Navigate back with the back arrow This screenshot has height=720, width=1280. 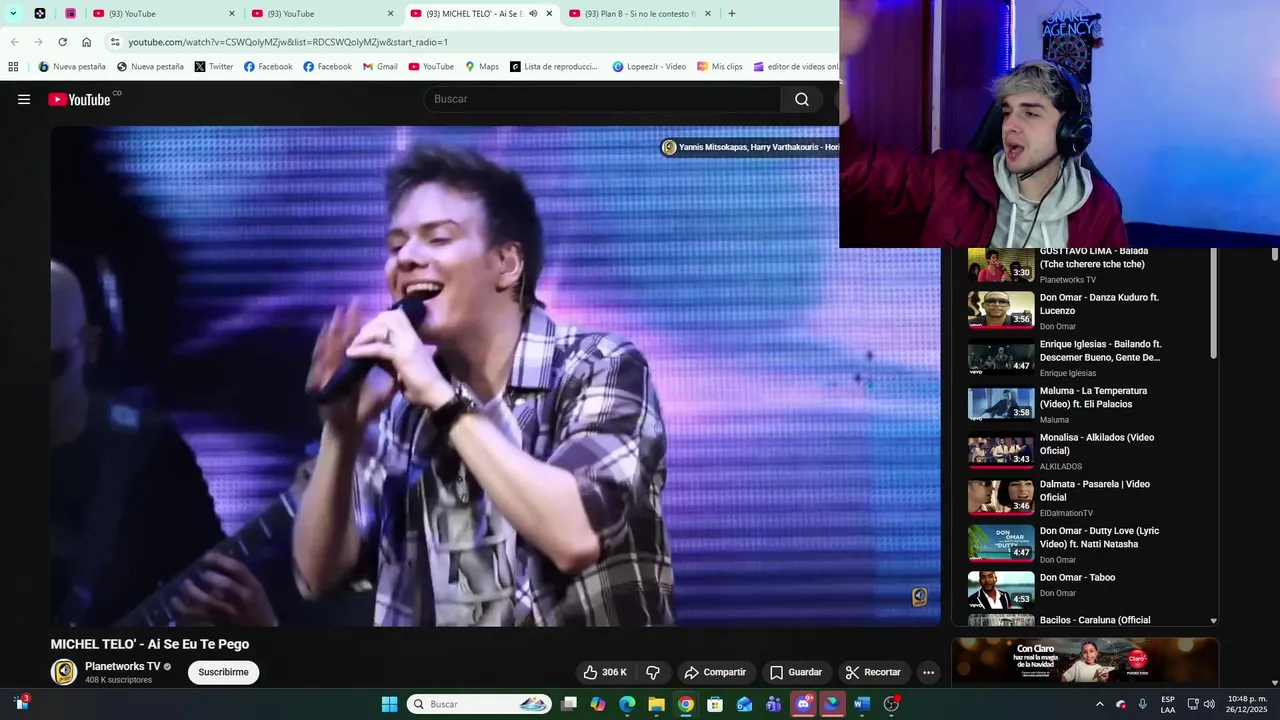[x=15, y=42]
